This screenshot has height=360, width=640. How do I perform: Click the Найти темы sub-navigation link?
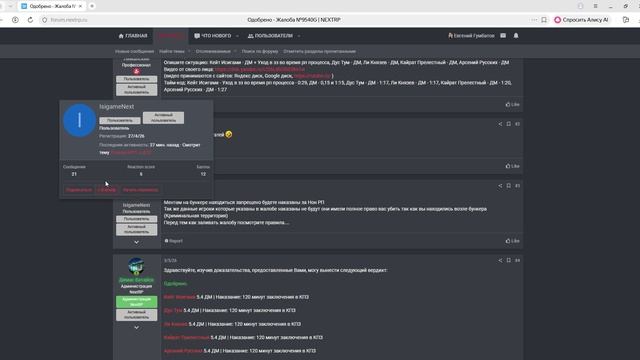click(x=172, y=51)
